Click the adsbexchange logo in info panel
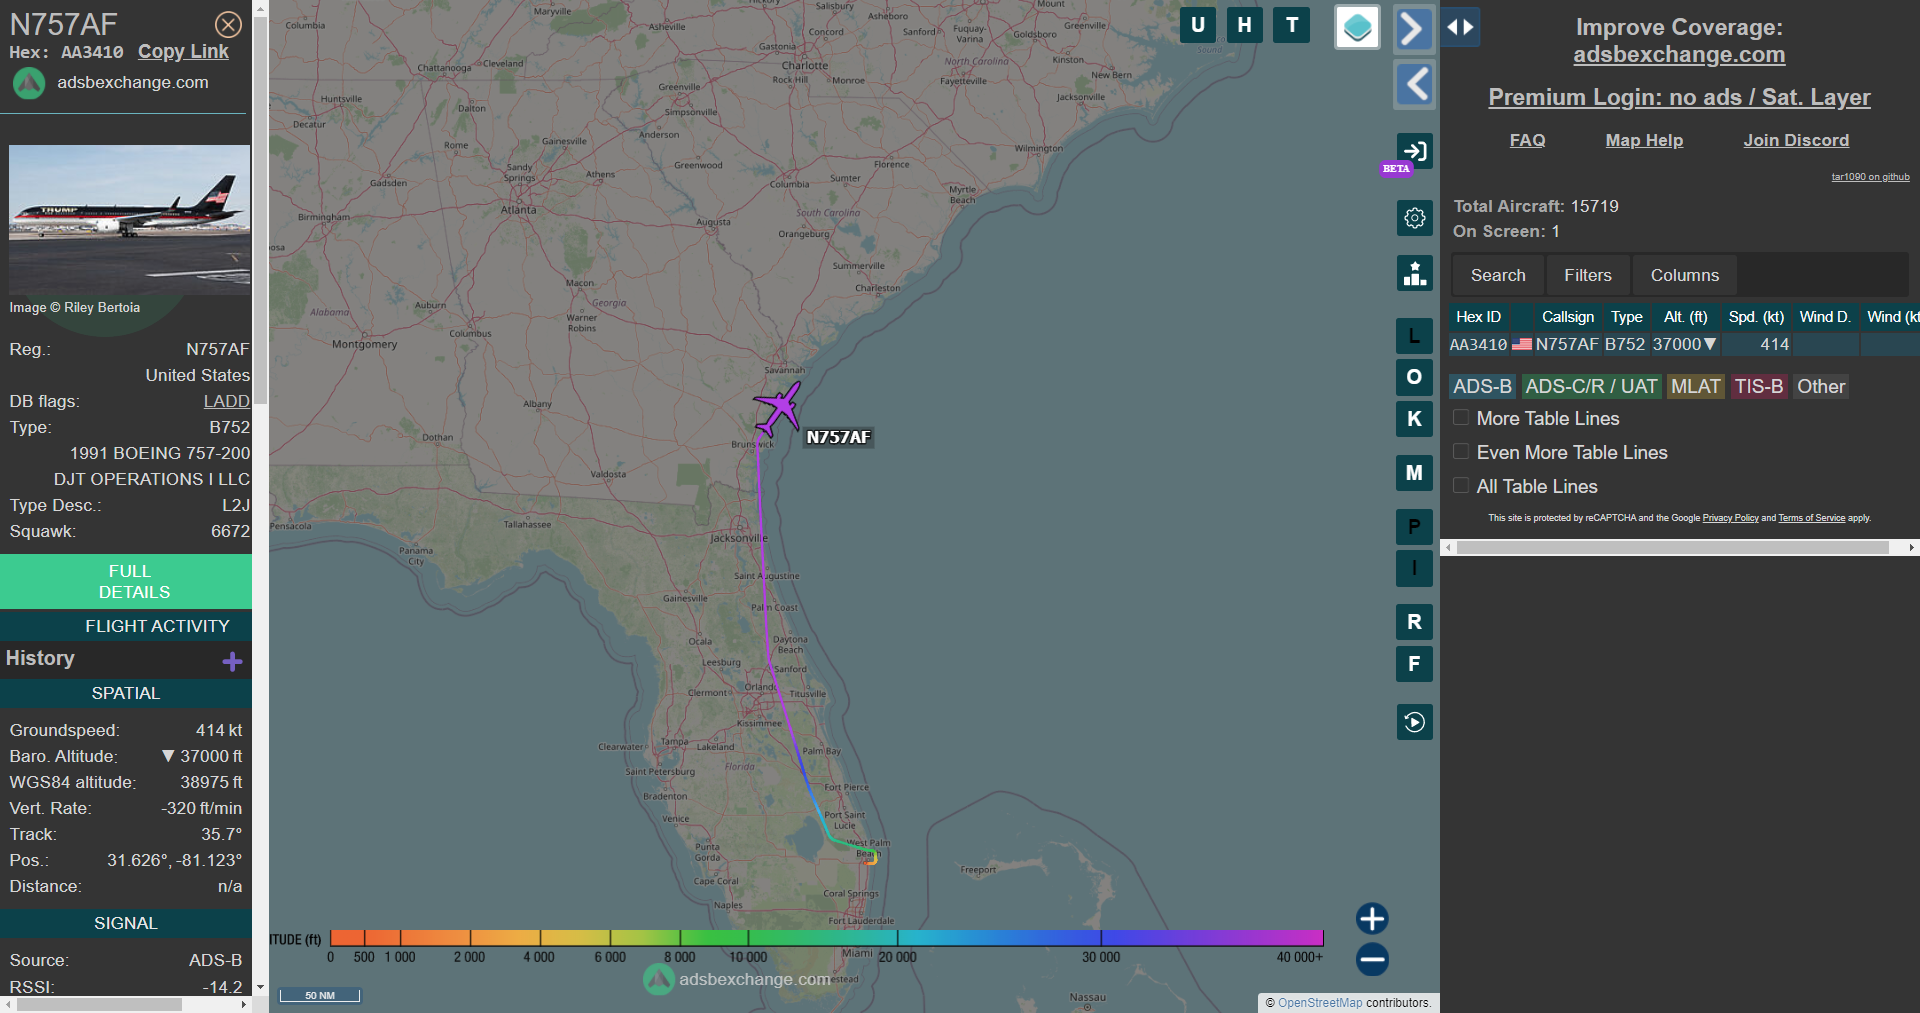This screenshot has width=1920, height=1013. [x=29, y=83]
